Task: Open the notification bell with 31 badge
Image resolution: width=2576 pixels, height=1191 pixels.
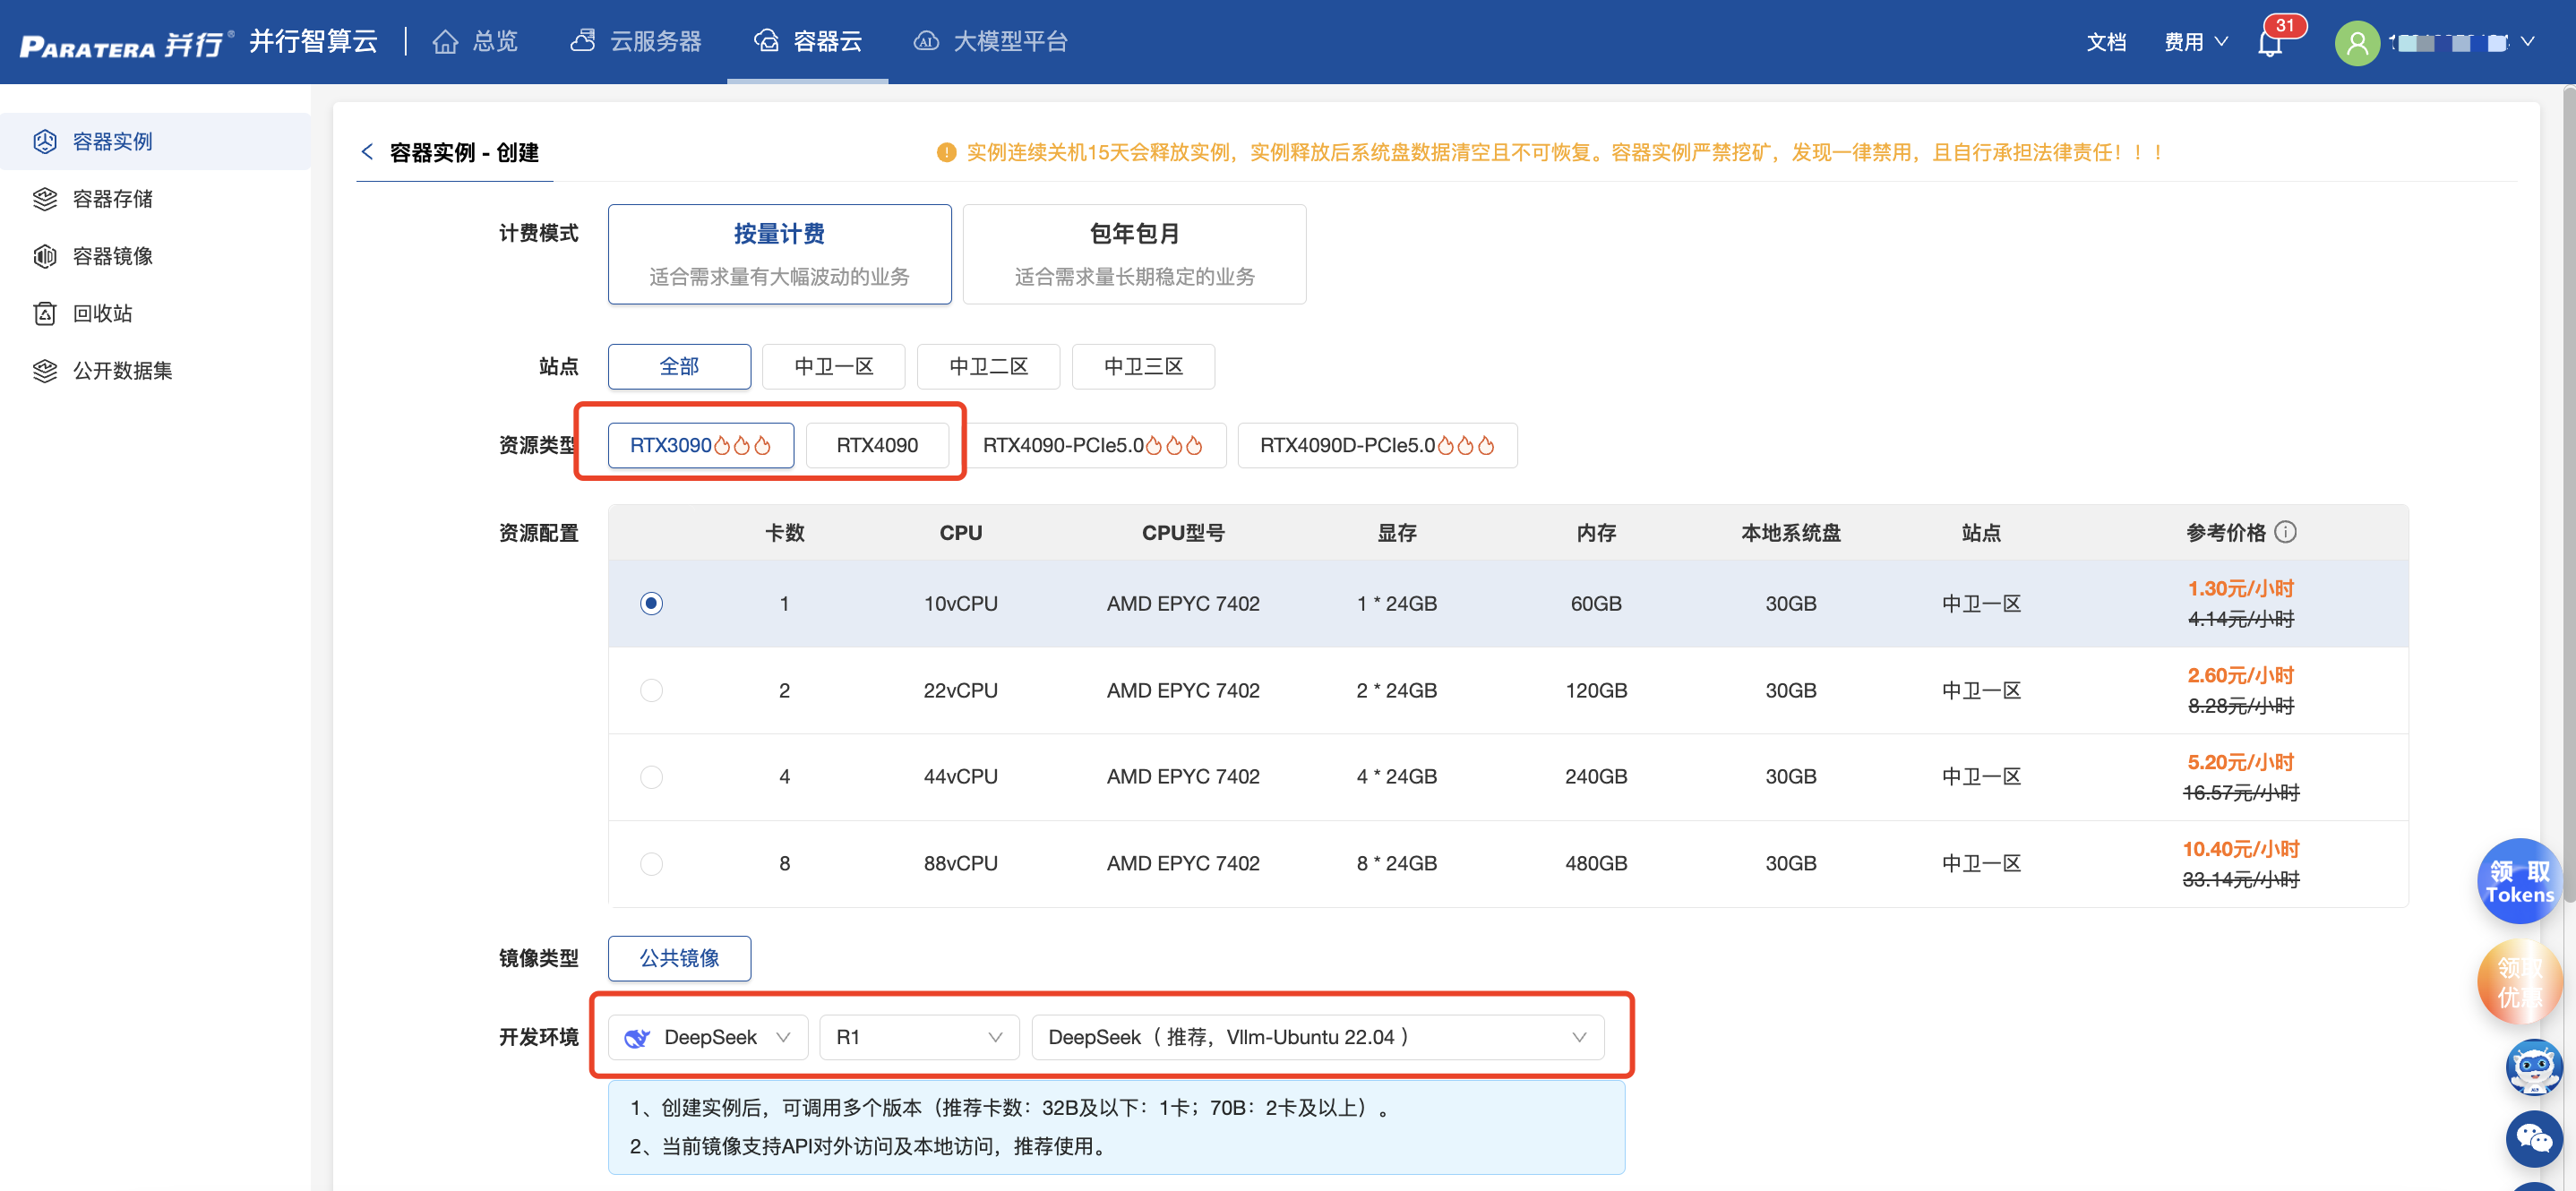Action: tap(2270, 42)
